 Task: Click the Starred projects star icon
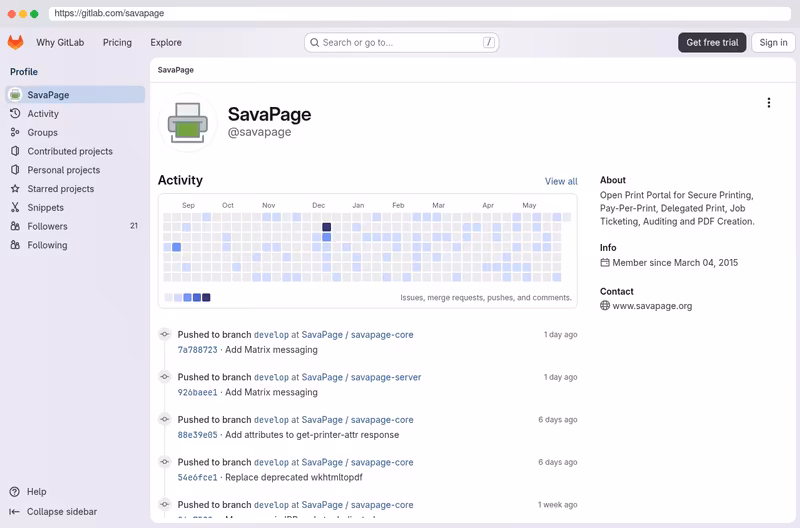coord(15,189)
